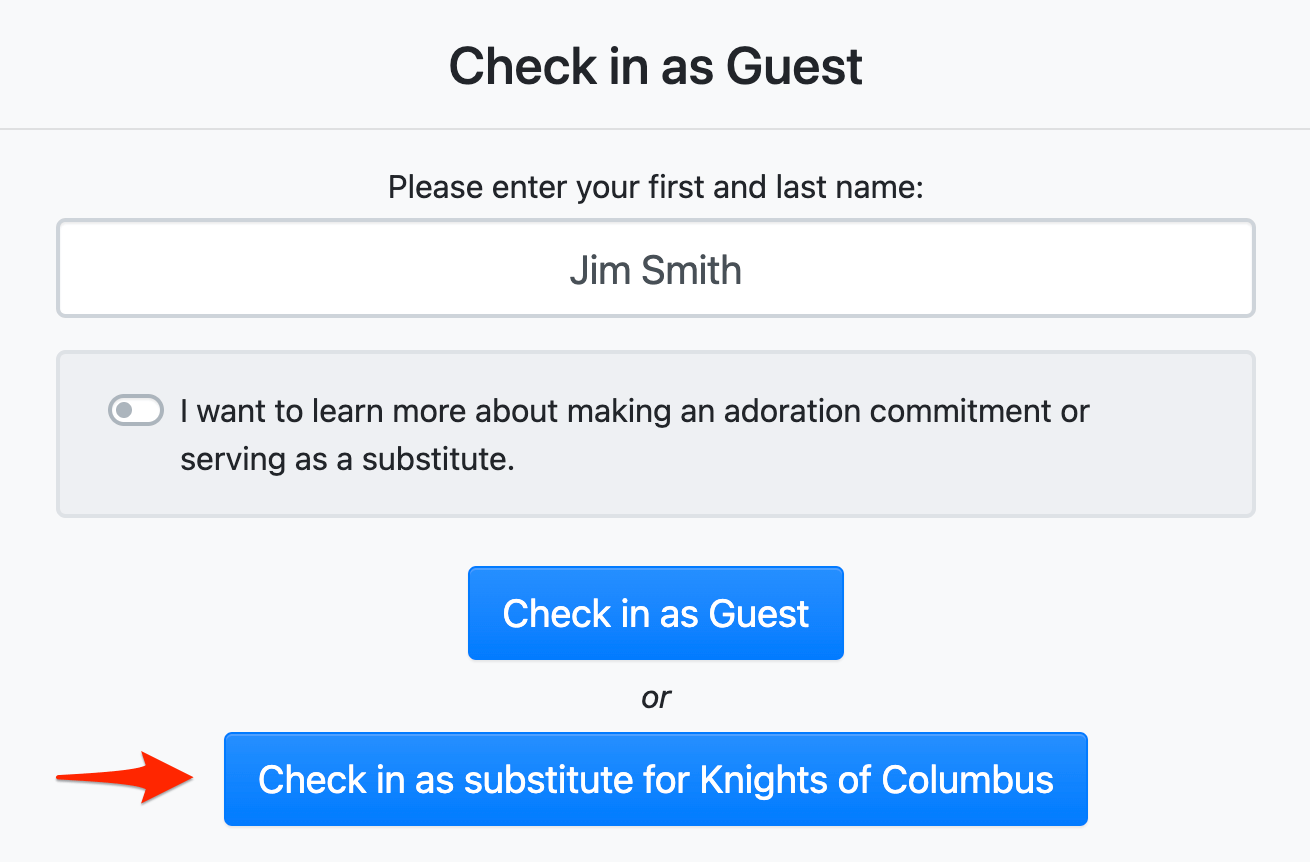Toggle the adoration commitment switch
This screenshot has width=1310, height=862.
click(x=136, y=411)
